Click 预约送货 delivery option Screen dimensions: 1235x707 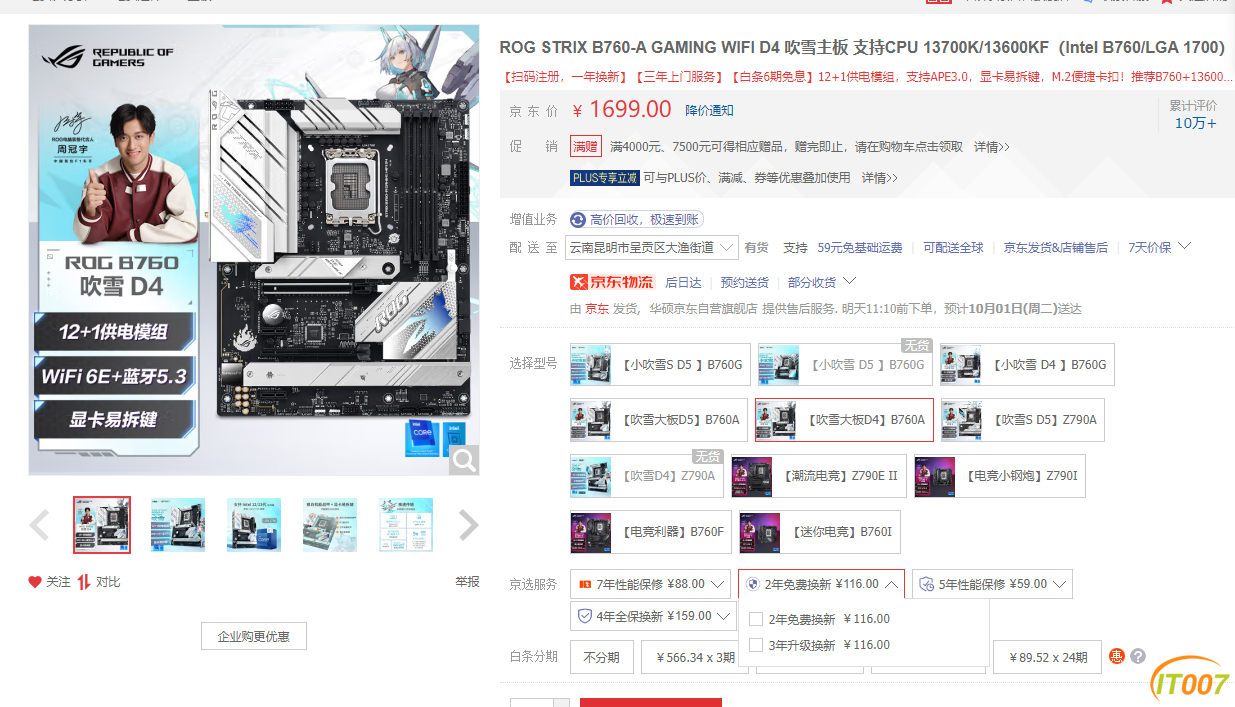745,282
